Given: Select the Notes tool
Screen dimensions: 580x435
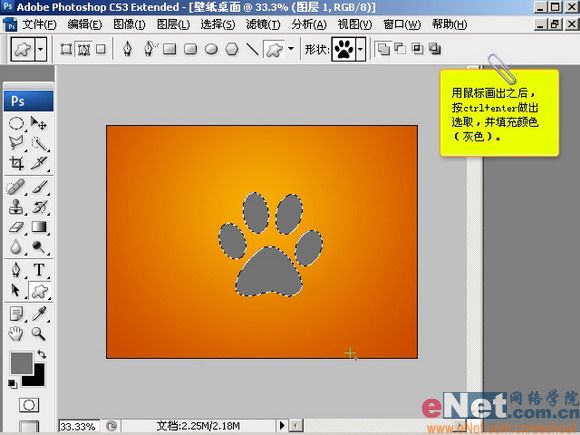Looking at the screenshot, I should tap(16, 314).
